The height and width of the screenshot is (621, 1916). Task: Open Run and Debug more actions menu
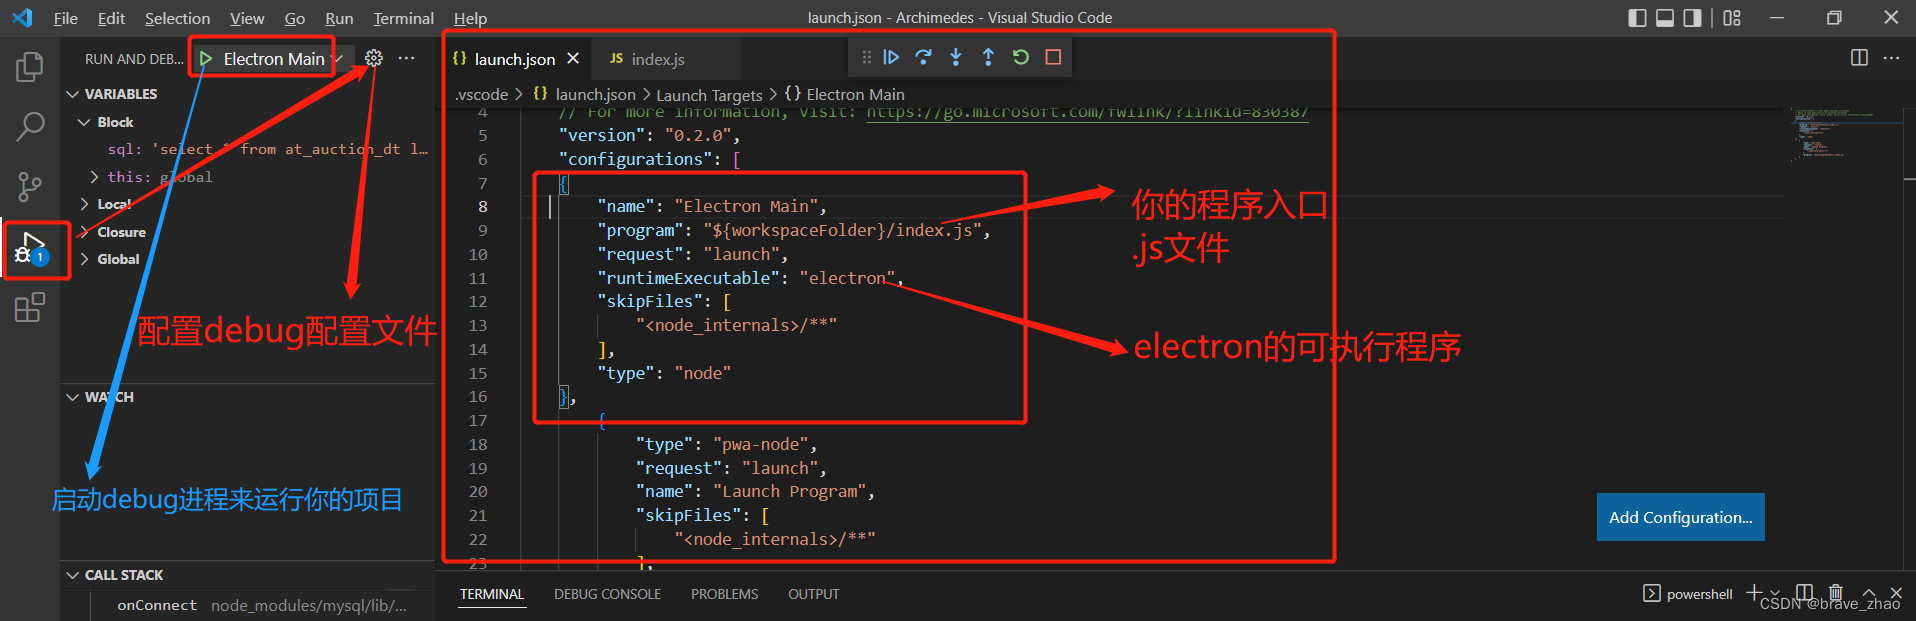406,58
